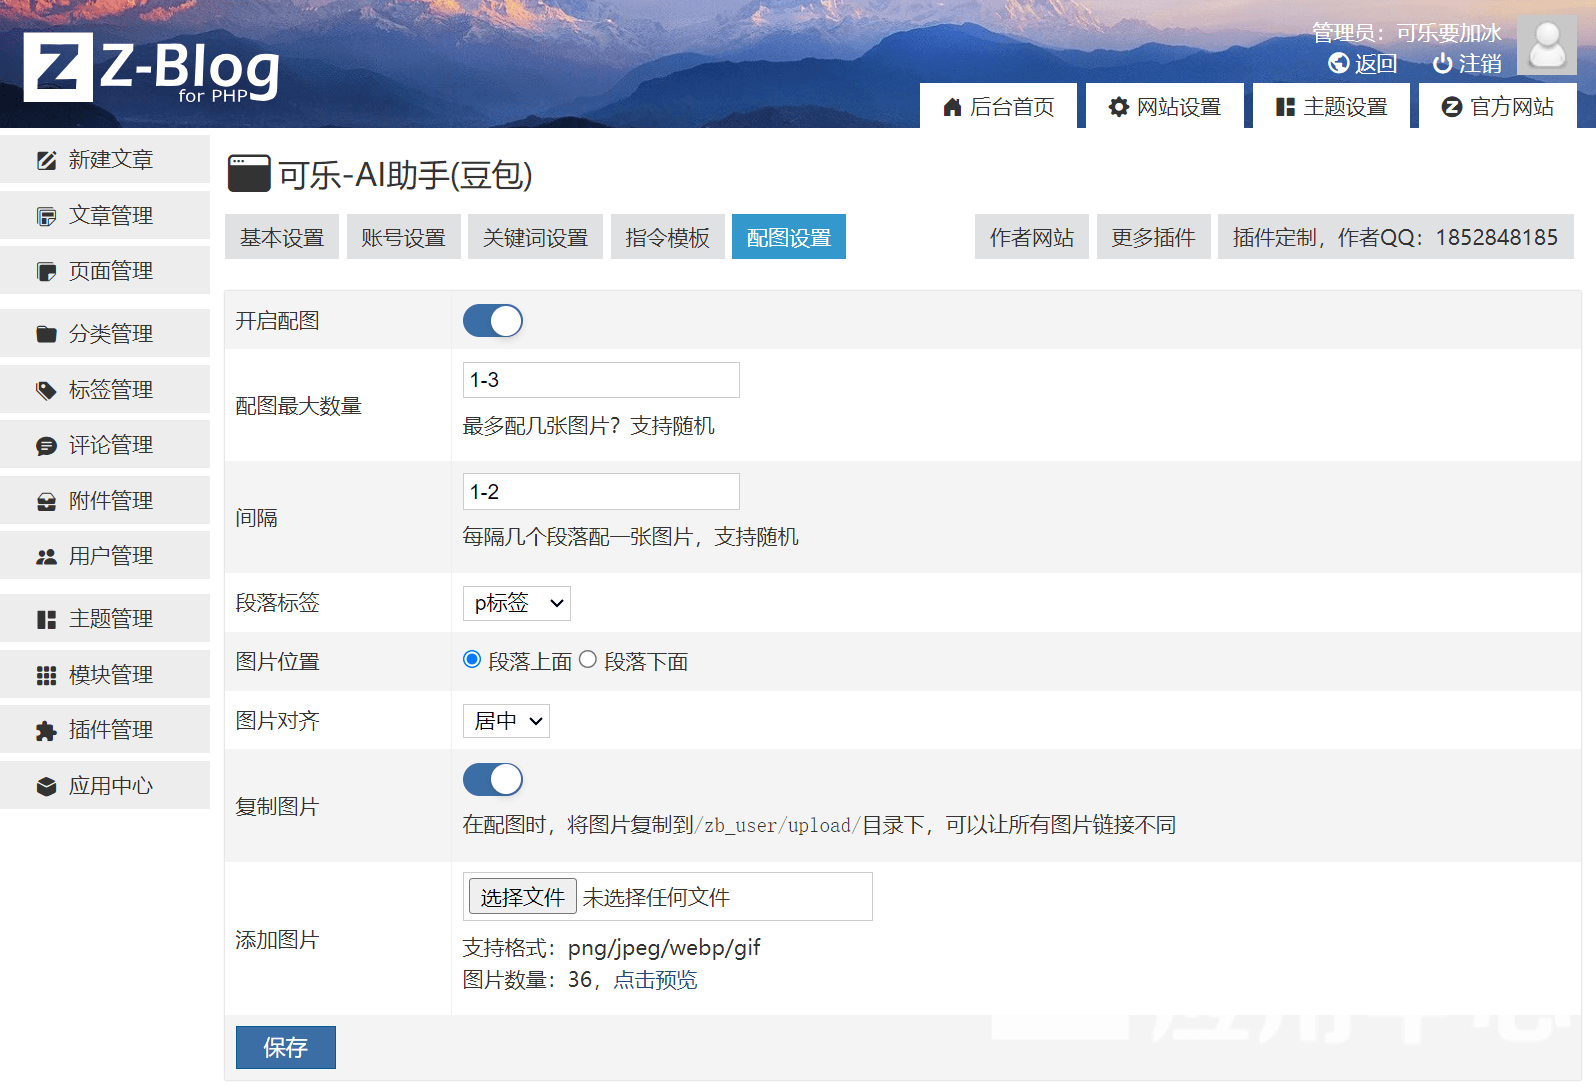
Task: Open 后台首页 in top navigation
Action: 998,106
